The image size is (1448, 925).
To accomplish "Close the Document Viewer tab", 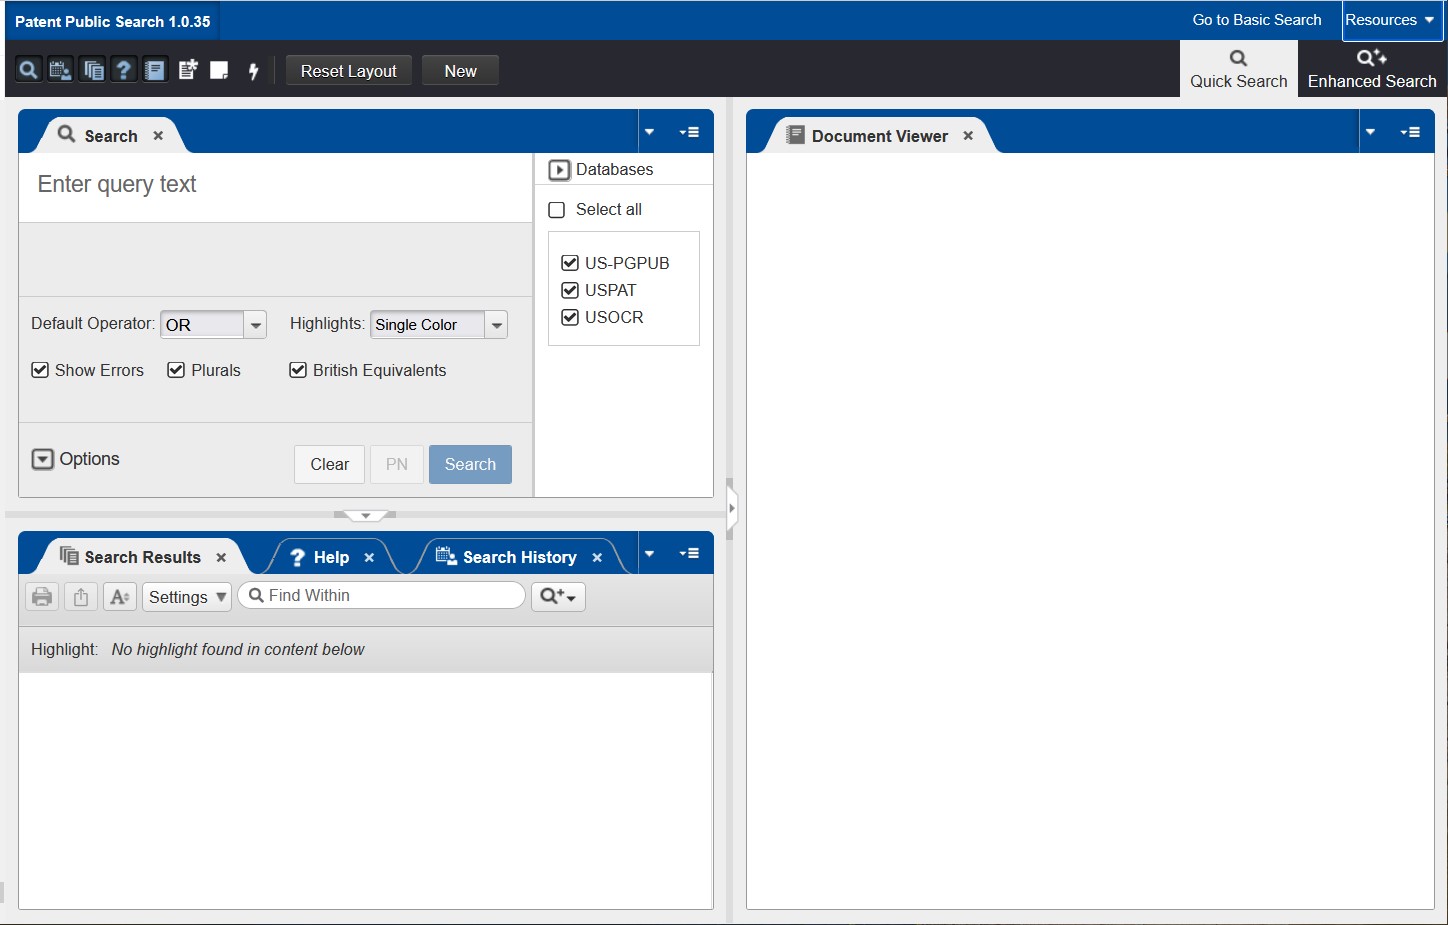I will pyautogui.click(x=968, y=136).
